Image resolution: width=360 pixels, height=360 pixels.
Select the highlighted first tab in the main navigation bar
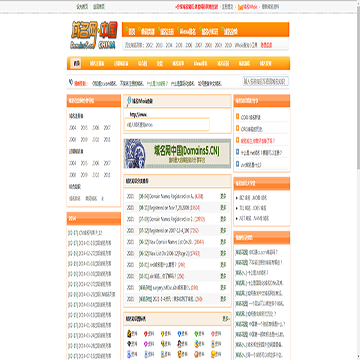[77, 63]
